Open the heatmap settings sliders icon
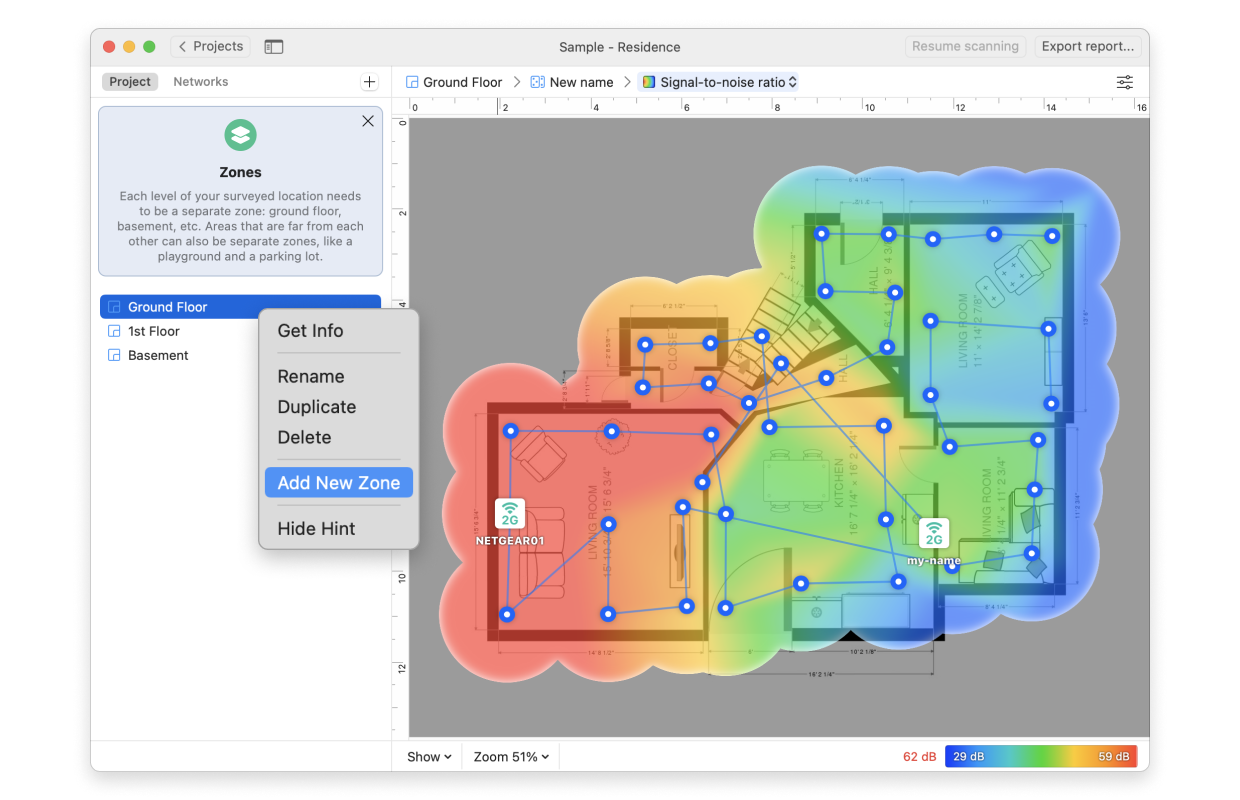This screenshot has width=1240, height=800. 1125,82
